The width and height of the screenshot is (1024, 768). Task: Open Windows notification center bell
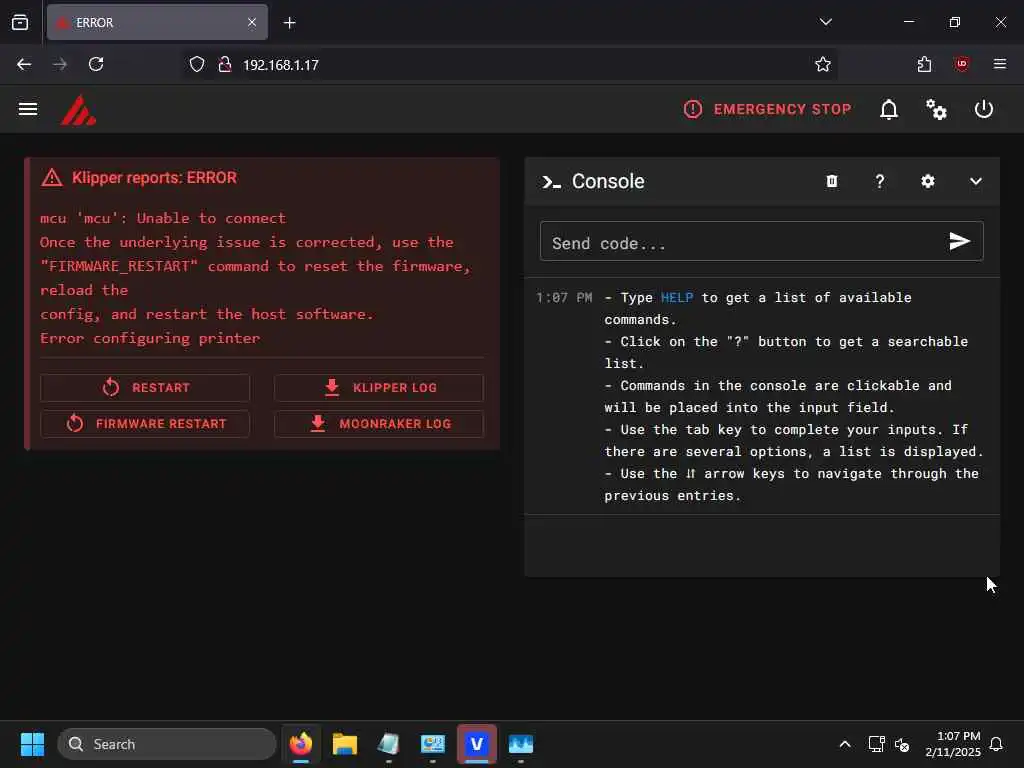(997, 744)
